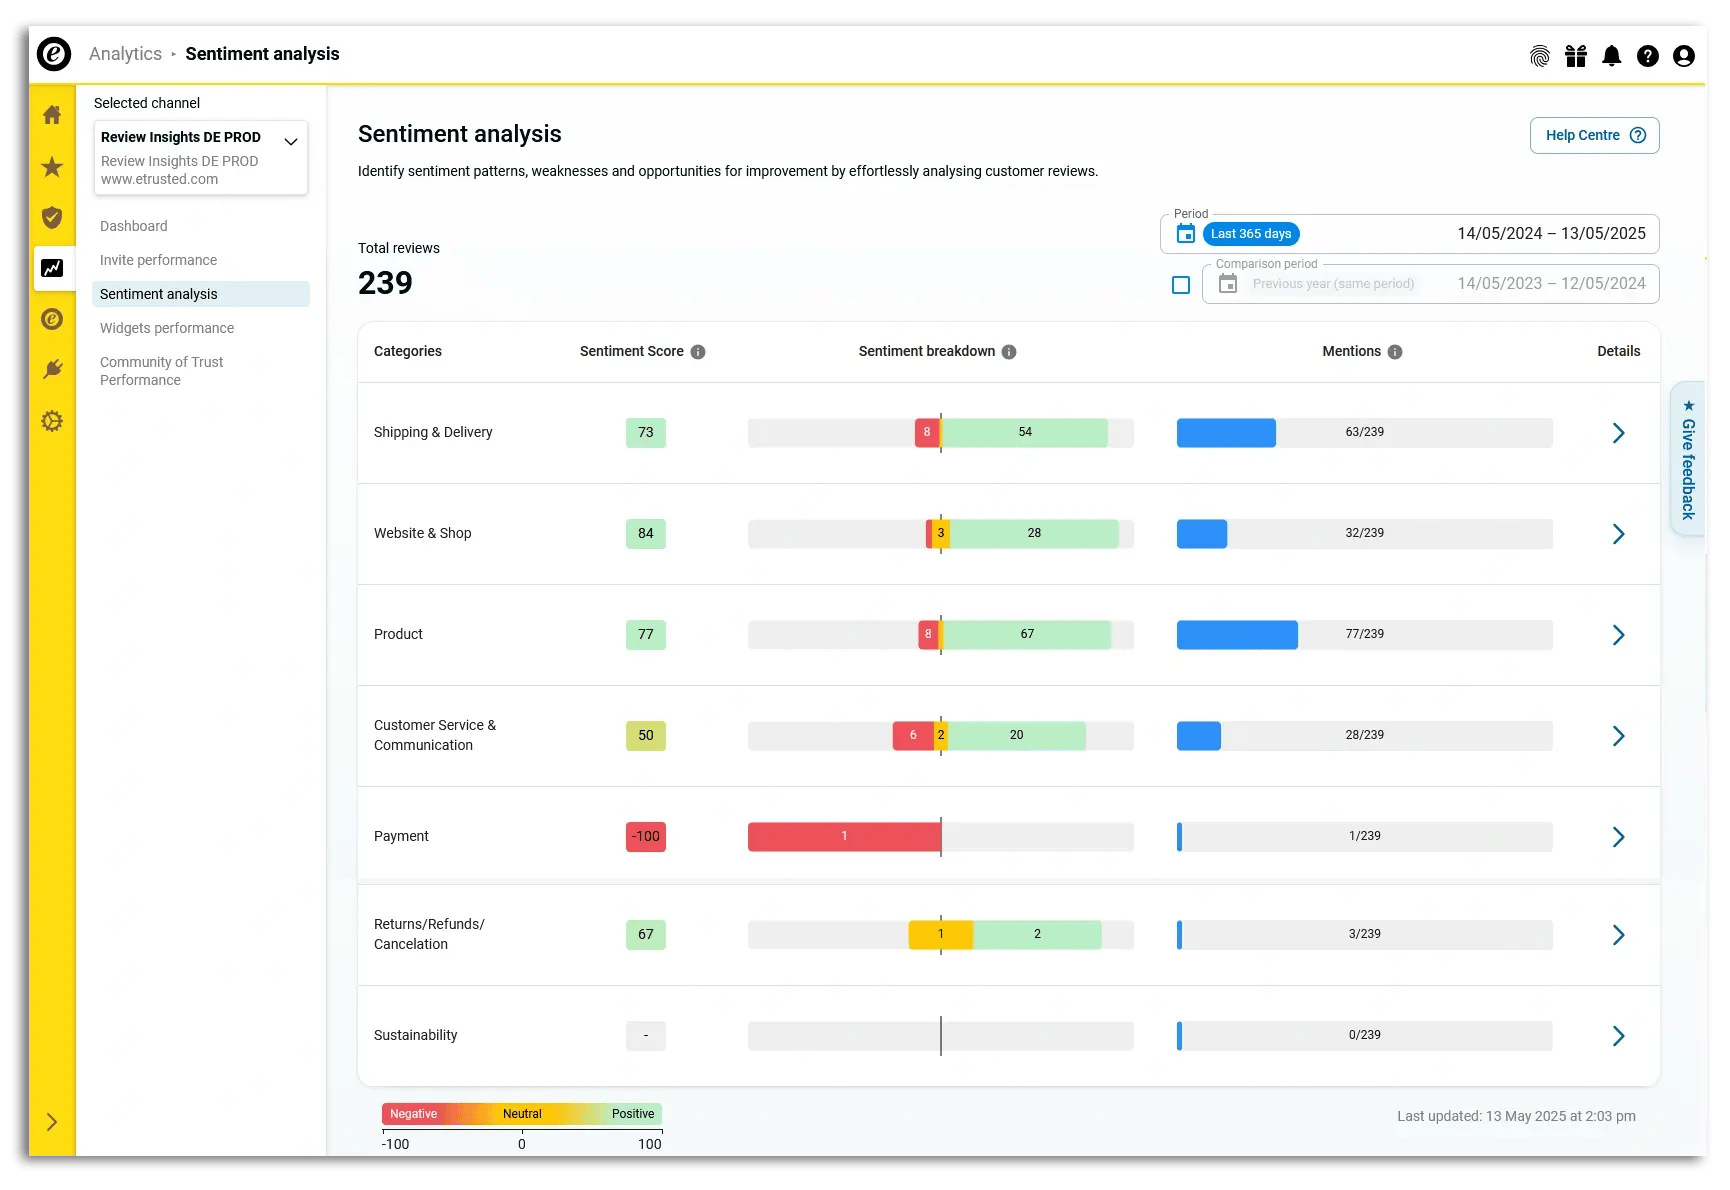
Task: Go to Dashboard in the left menu
Action: tap(134, 226)
